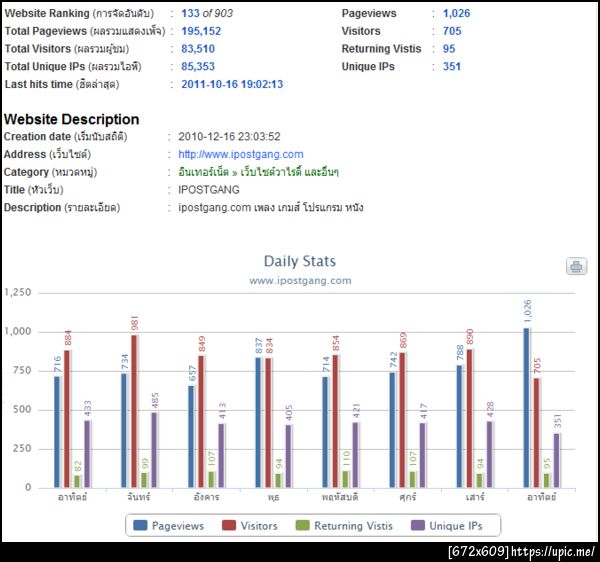Click the description text ipostgang.com เพลง เกมส์

coord(271,207)
